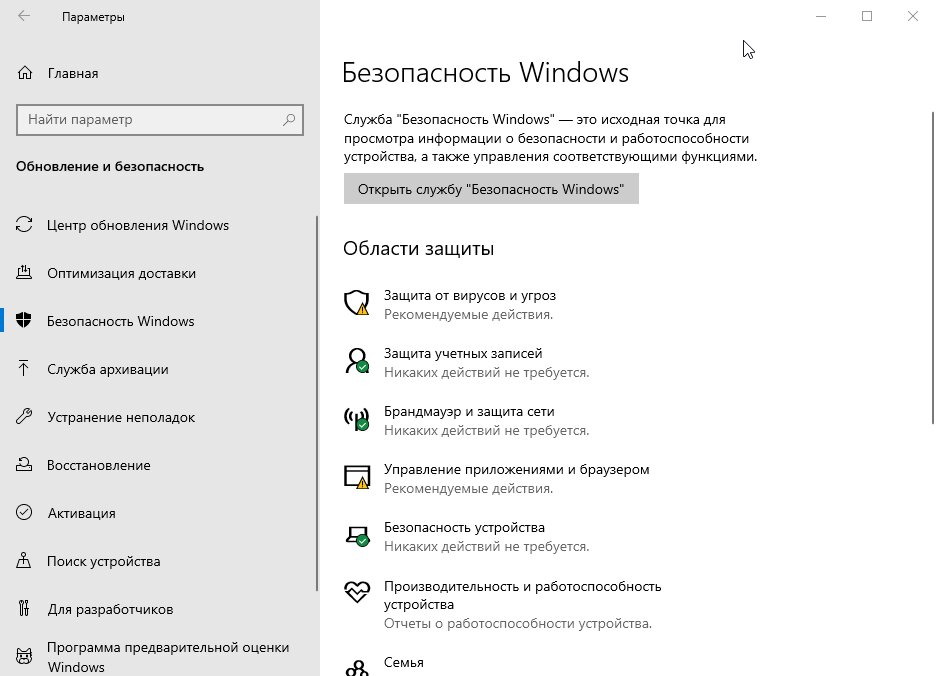
Task: Click the wrench icon for Устранение неполадок
Action: (24, 416)
